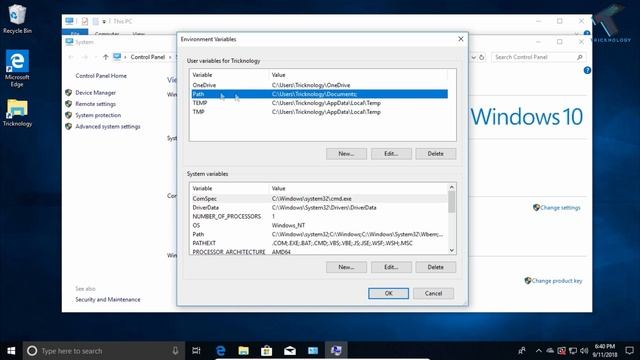
Task: Click Edit button for user variables
Action: tap(391, 154)
